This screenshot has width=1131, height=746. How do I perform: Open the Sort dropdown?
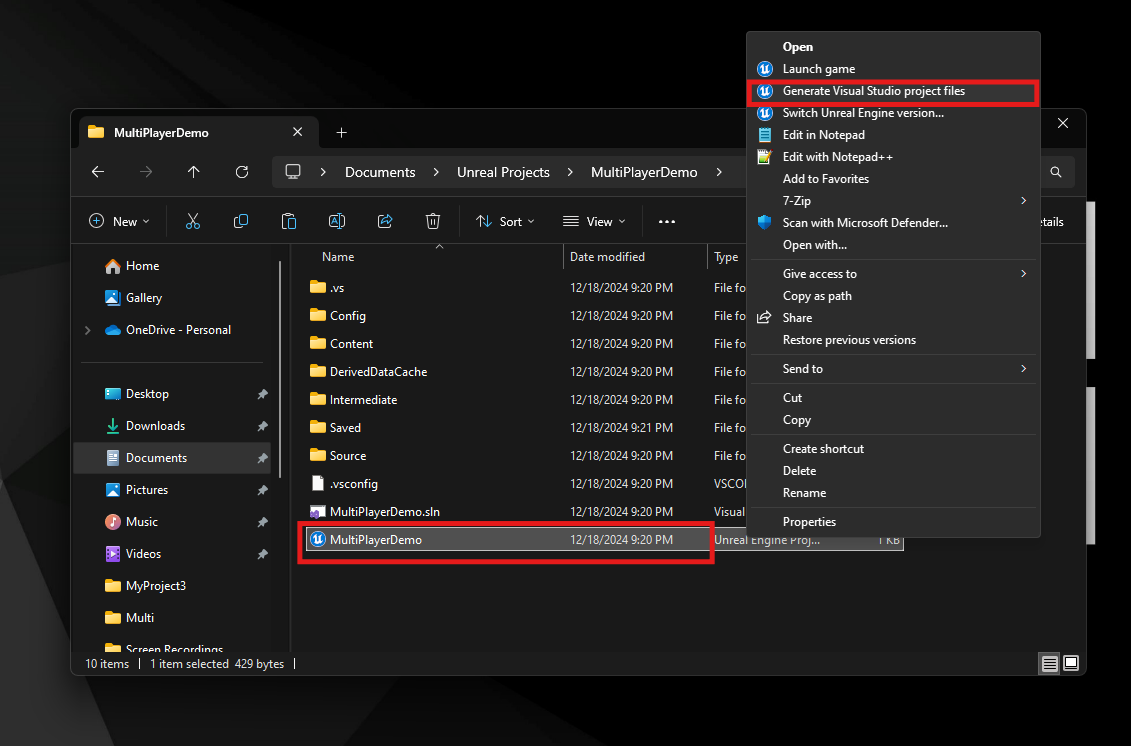pos(505,221)
